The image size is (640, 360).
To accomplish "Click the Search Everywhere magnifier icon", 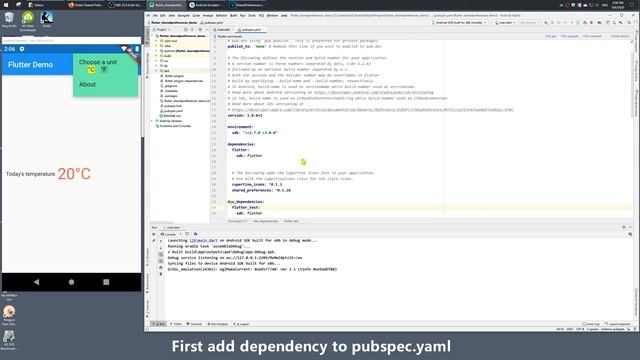I will click(629, 23).
